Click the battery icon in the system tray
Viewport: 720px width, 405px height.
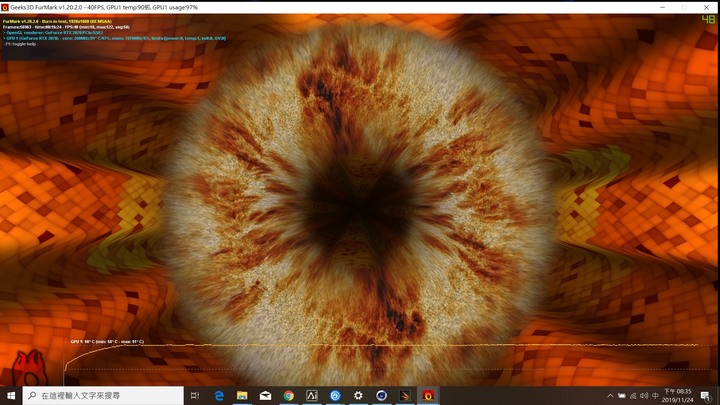click(622, 395)
